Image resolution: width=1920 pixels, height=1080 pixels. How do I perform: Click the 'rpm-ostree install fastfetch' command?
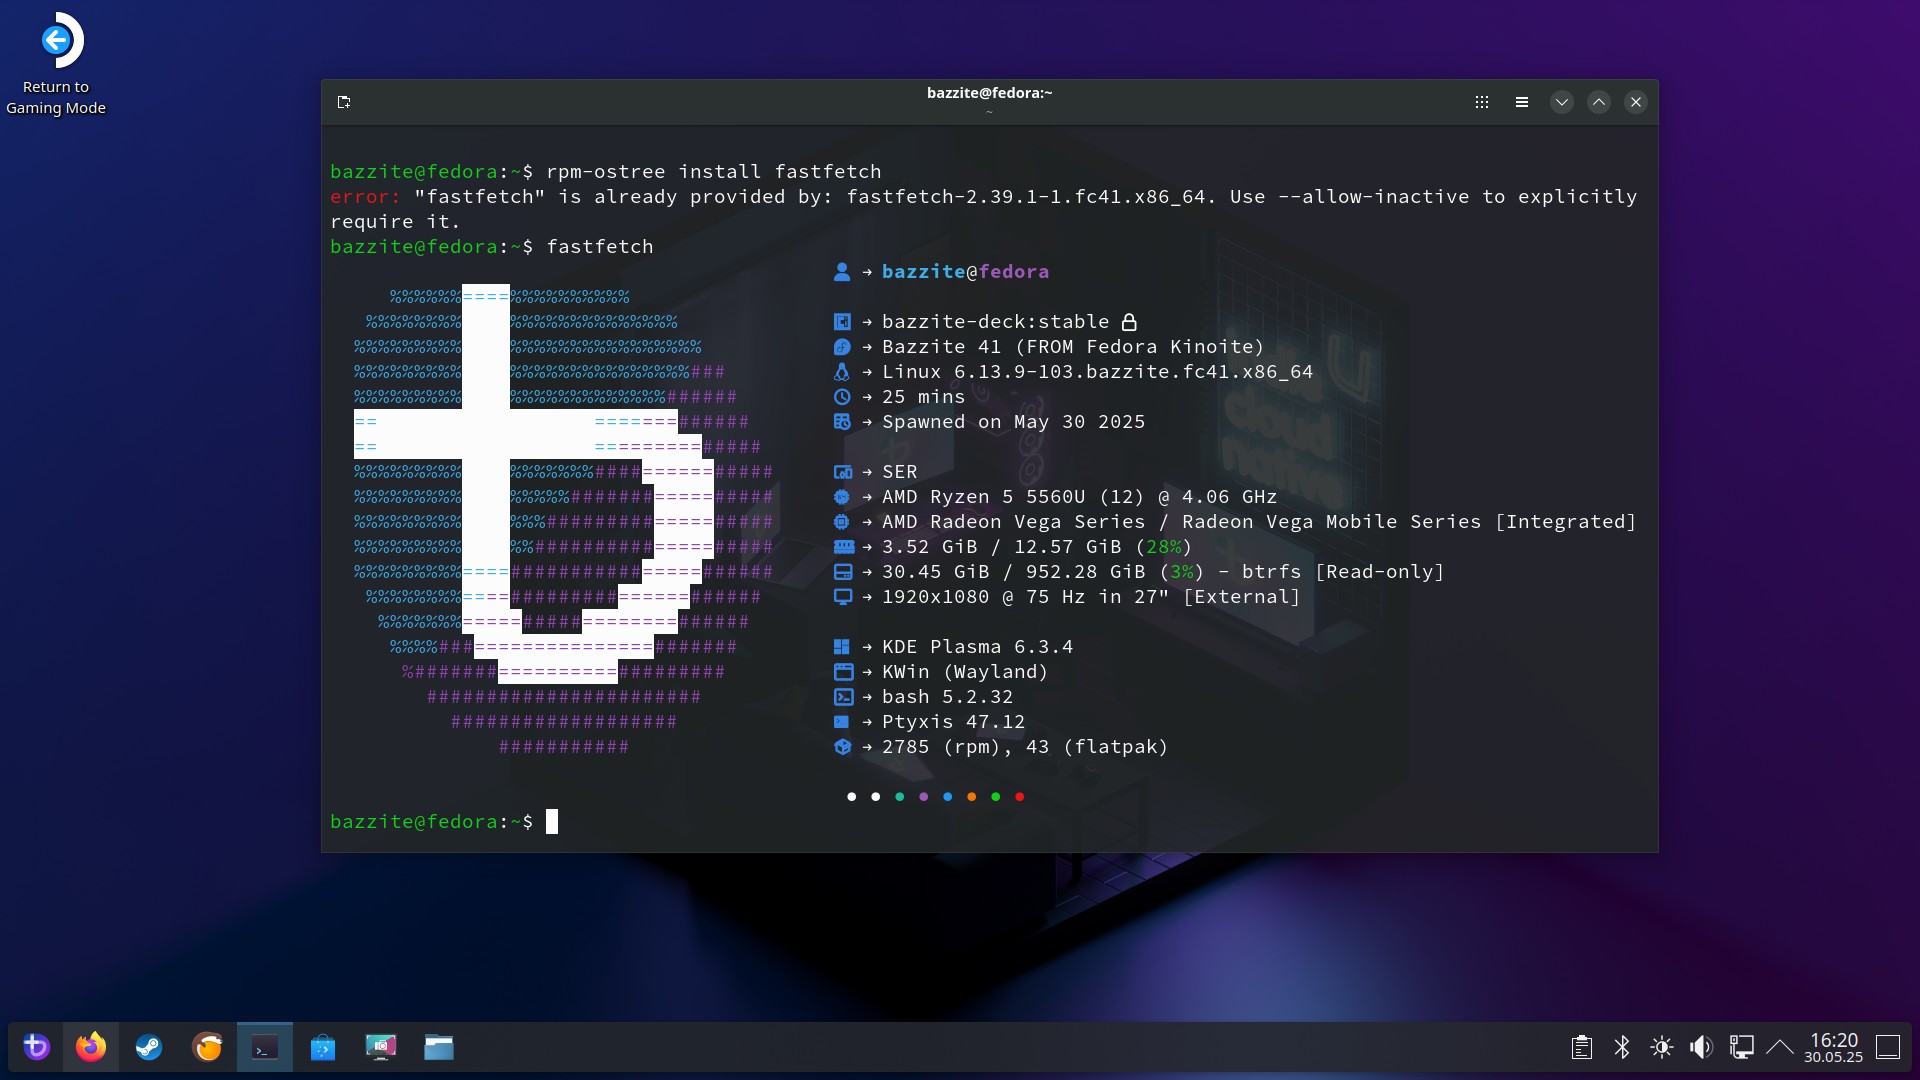[714, 172]
